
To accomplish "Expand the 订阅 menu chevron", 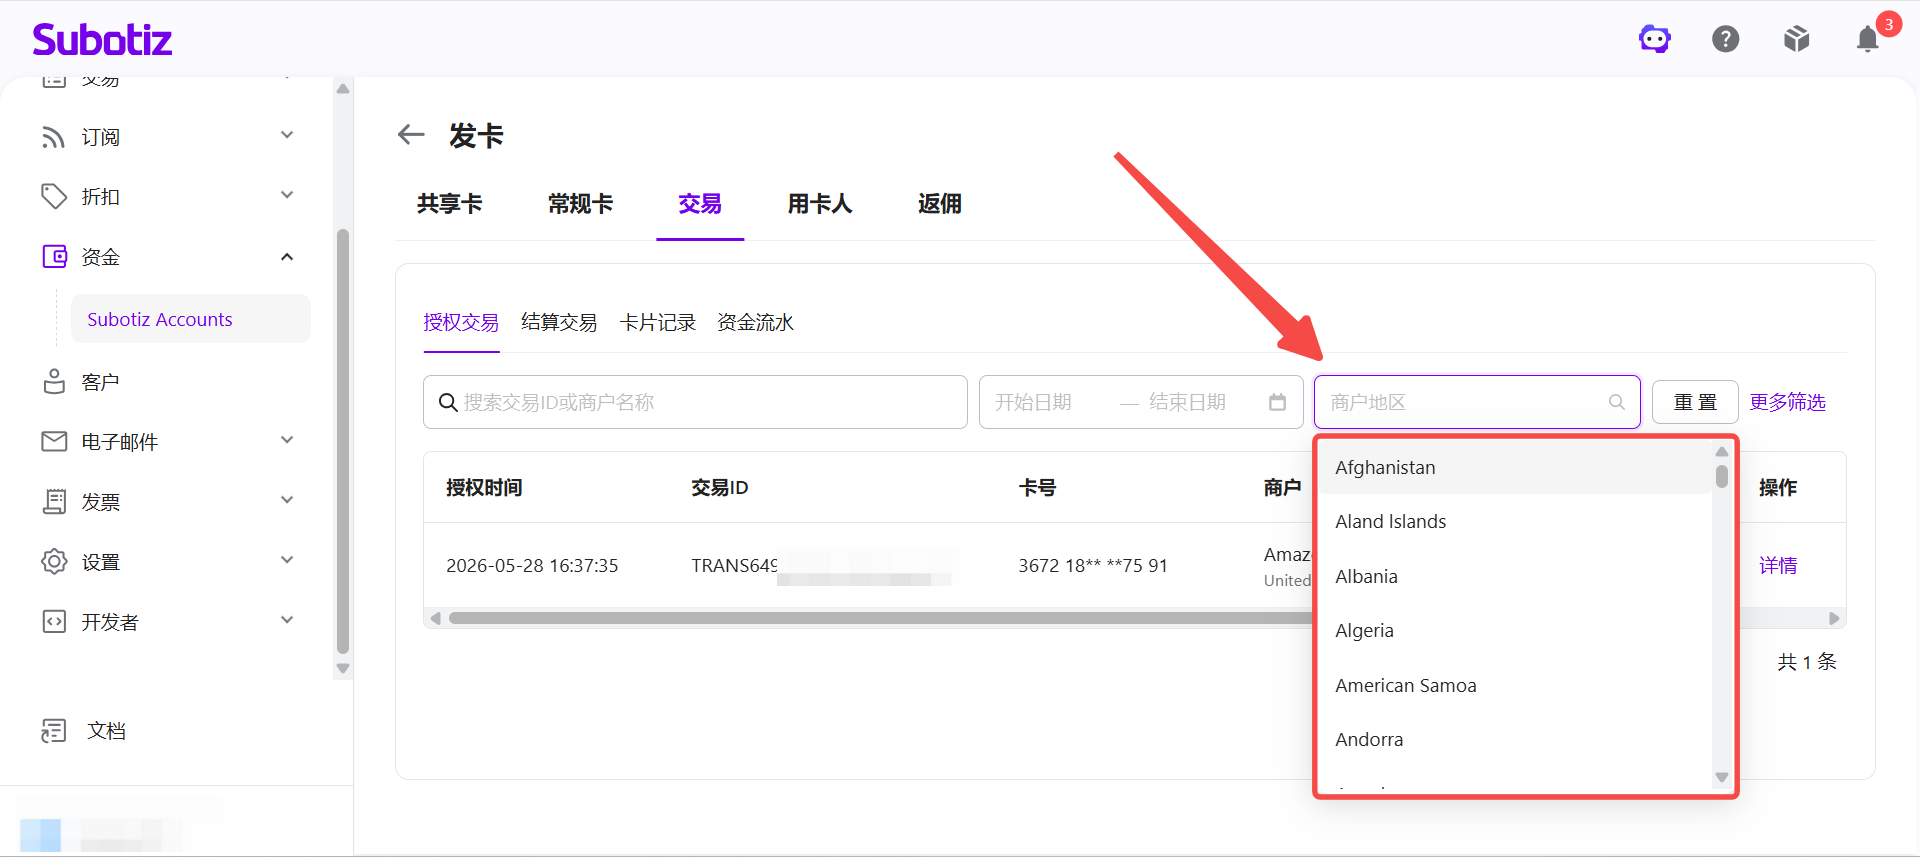I will click(x=287, y=135).
